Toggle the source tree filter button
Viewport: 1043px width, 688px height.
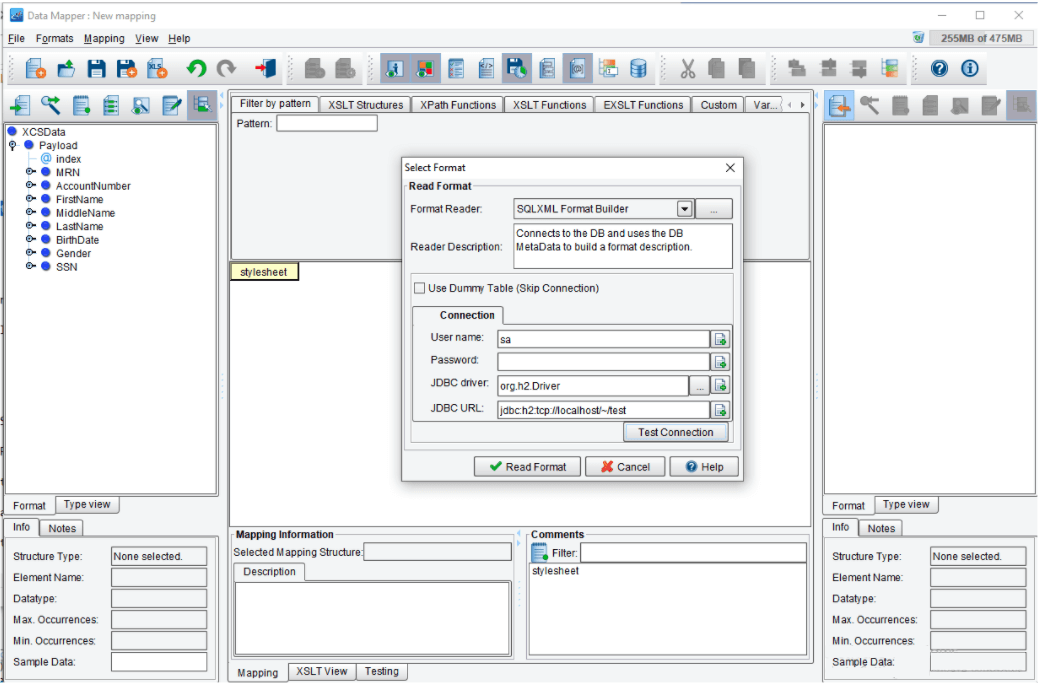point(202,105)
